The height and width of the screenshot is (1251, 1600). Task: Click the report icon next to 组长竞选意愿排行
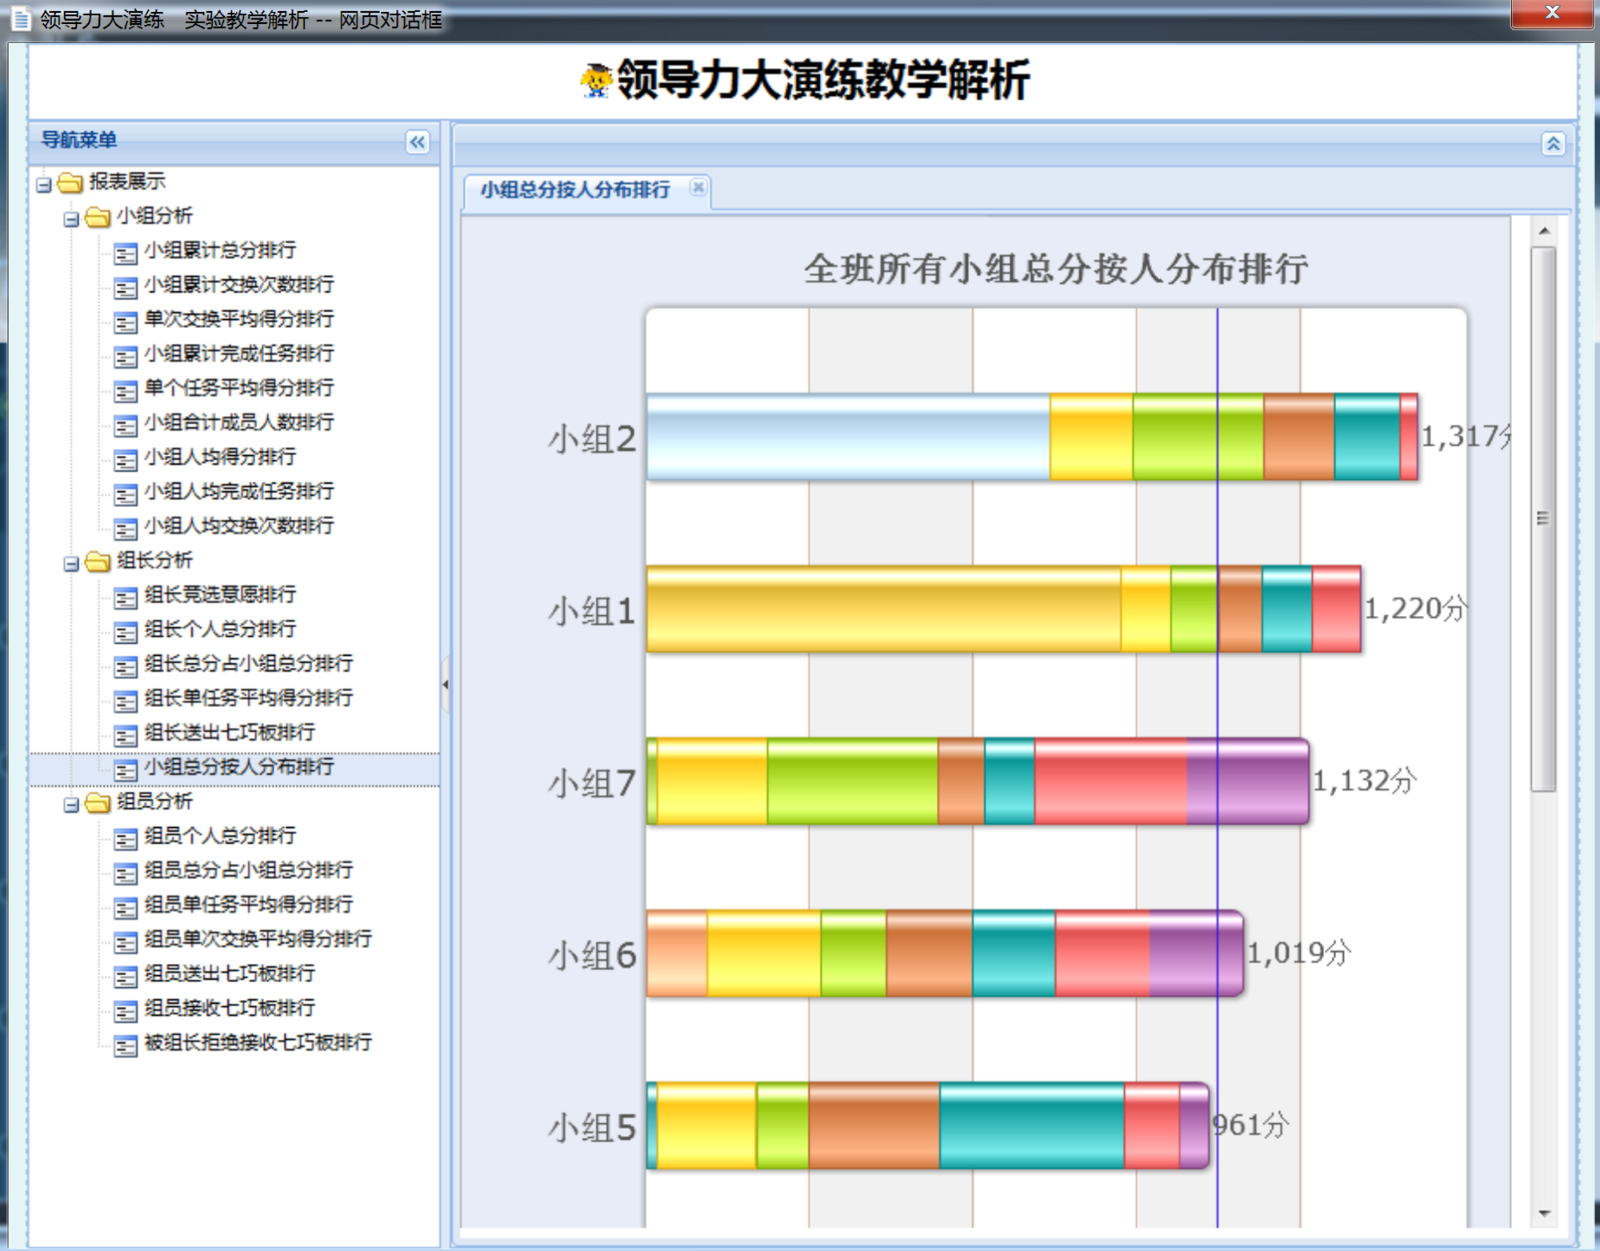tap(125, 597)
